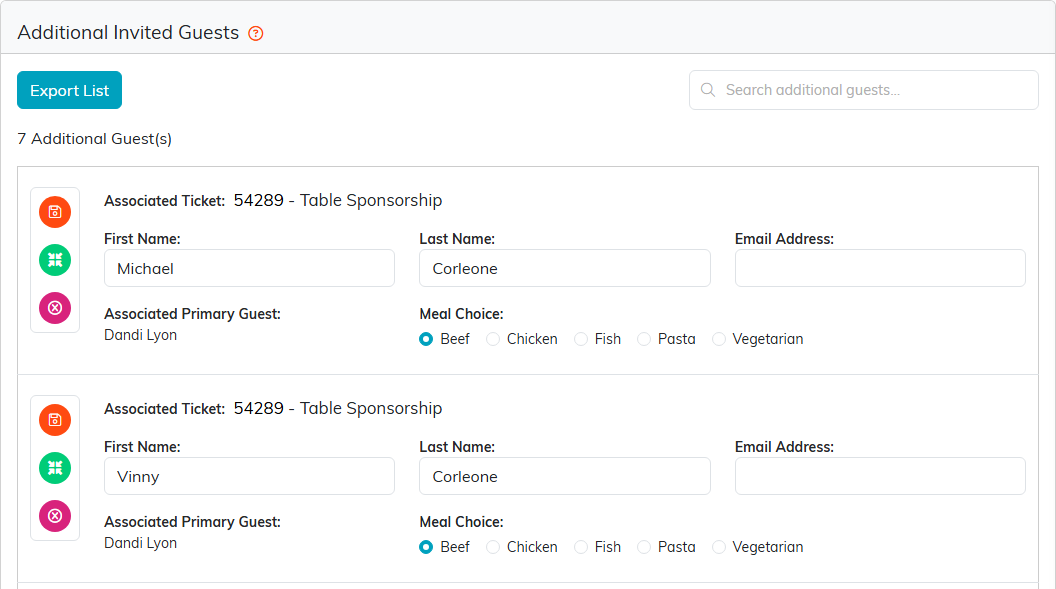This screenshot has height=589, width=1056.
Task: Choose Fish meal for Michael Corleone
Action: pyautogui.click(x=581, y=339)
